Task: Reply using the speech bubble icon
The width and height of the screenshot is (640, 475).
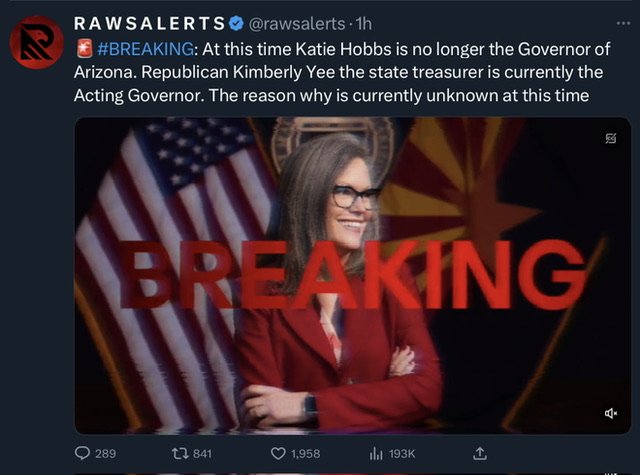Action: click(x=82, y=453)
